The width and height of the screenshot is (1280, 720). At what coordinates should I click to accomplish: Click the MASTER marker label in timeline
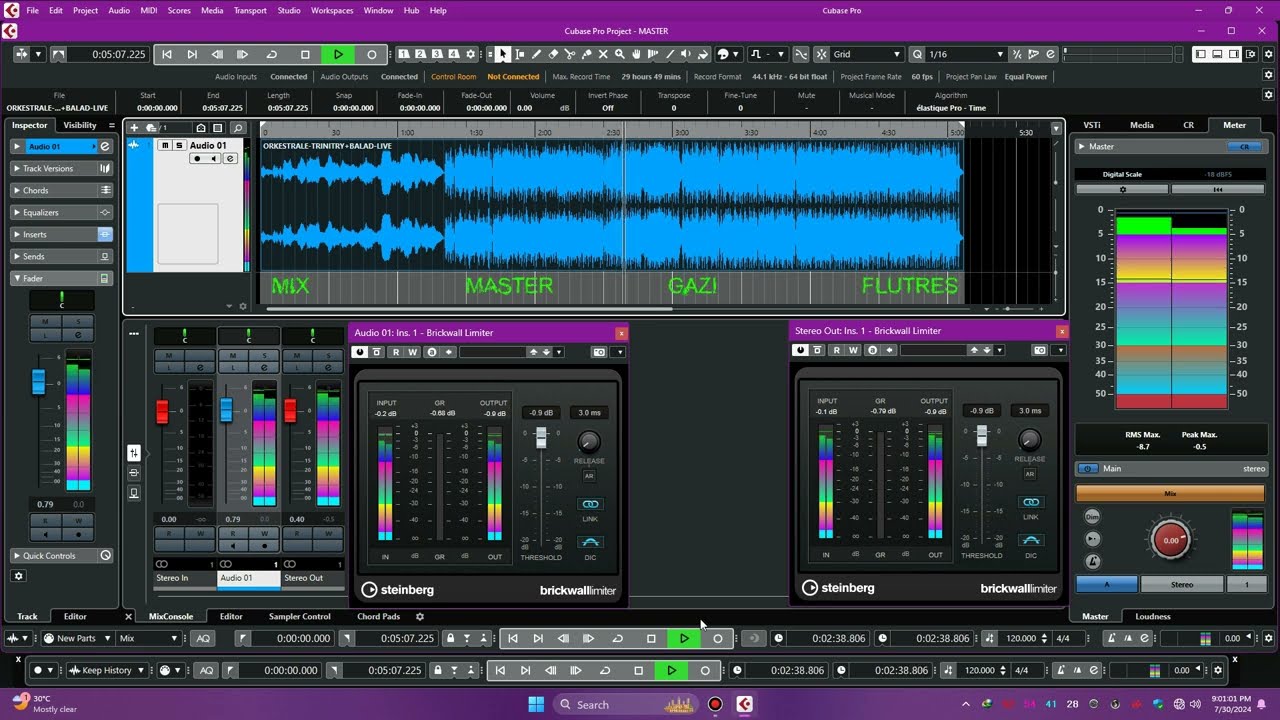[509, 286]
